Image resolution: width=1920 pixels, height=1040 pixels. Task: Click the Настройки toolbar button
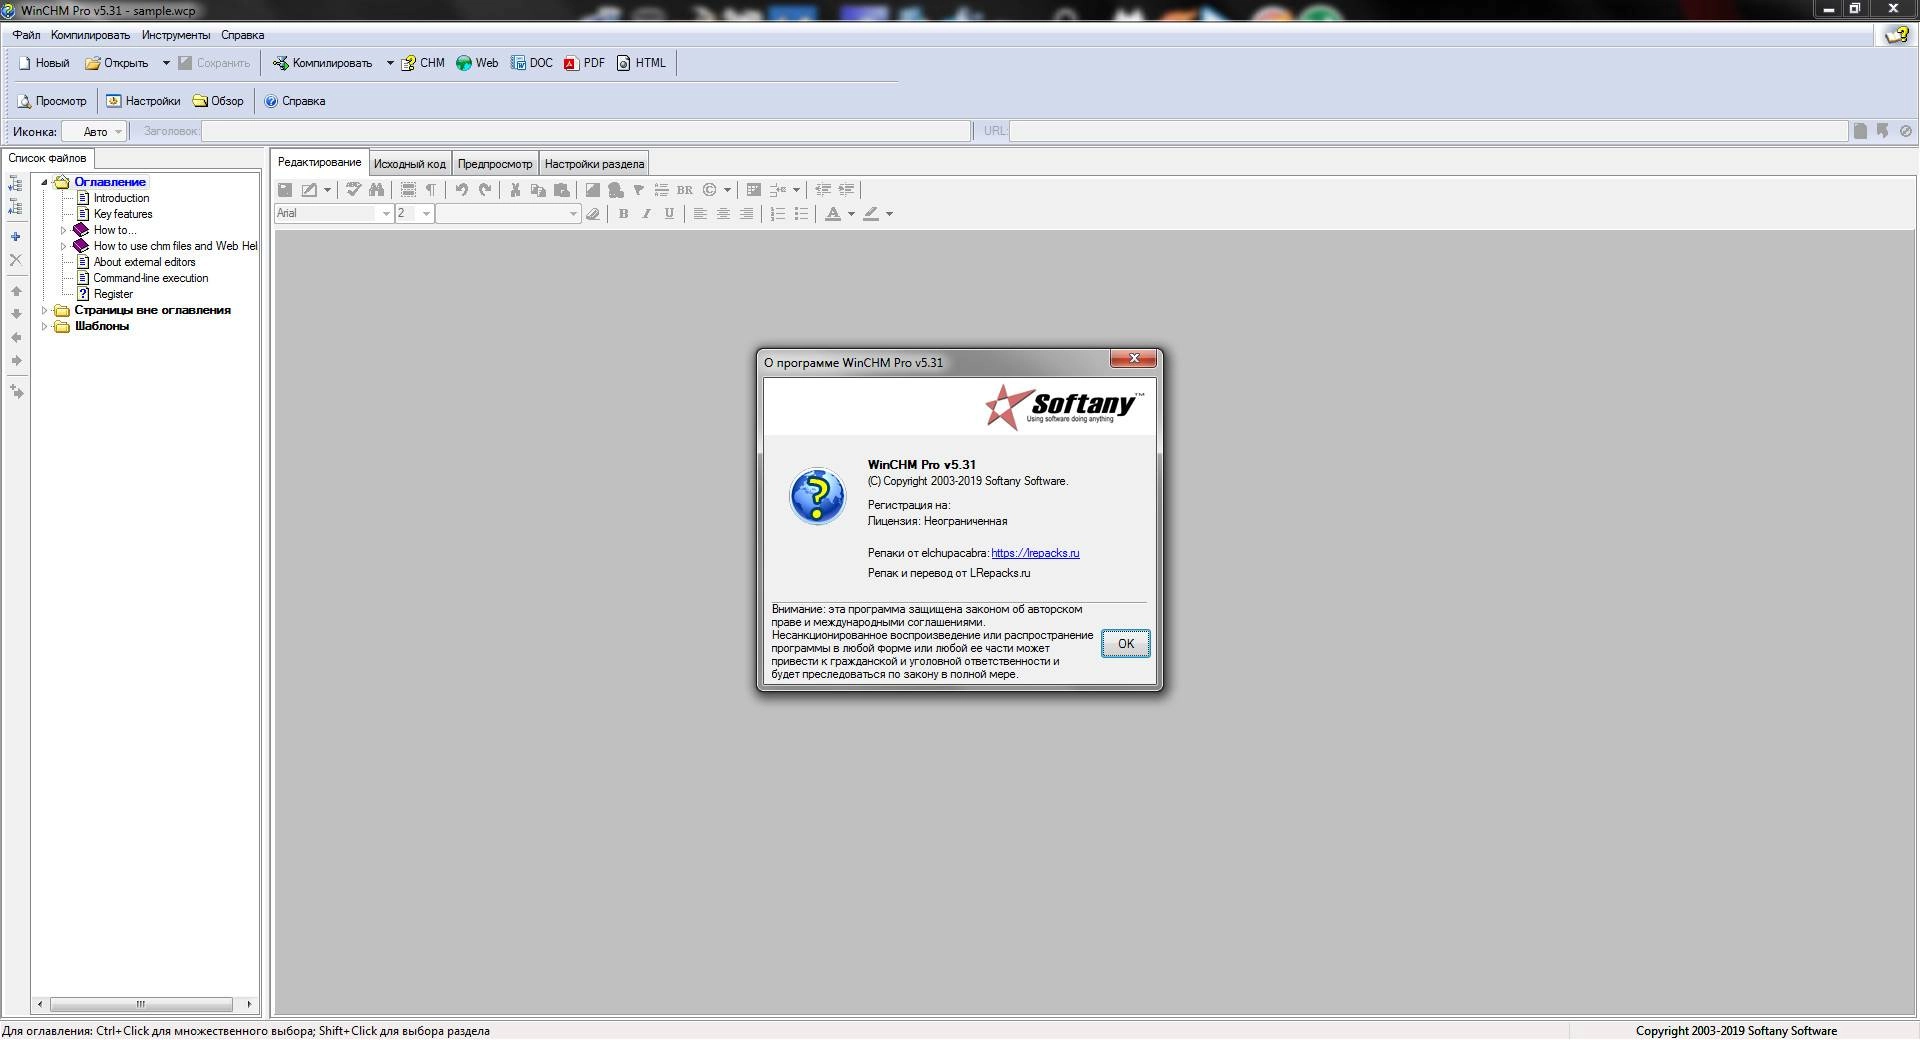(144, 101)
